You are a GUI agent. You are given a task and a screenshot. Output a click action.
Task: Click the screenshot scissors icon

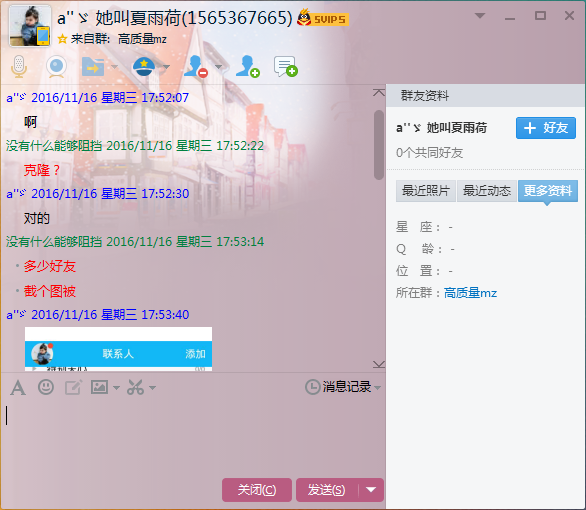pos(135,387)
